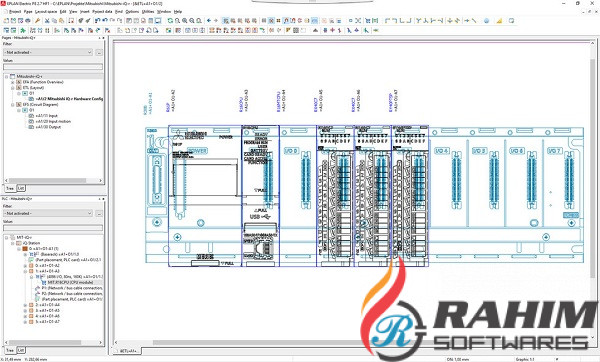Click the key icon in the top toolbar
600x362 pixels.
pos(38,21)
